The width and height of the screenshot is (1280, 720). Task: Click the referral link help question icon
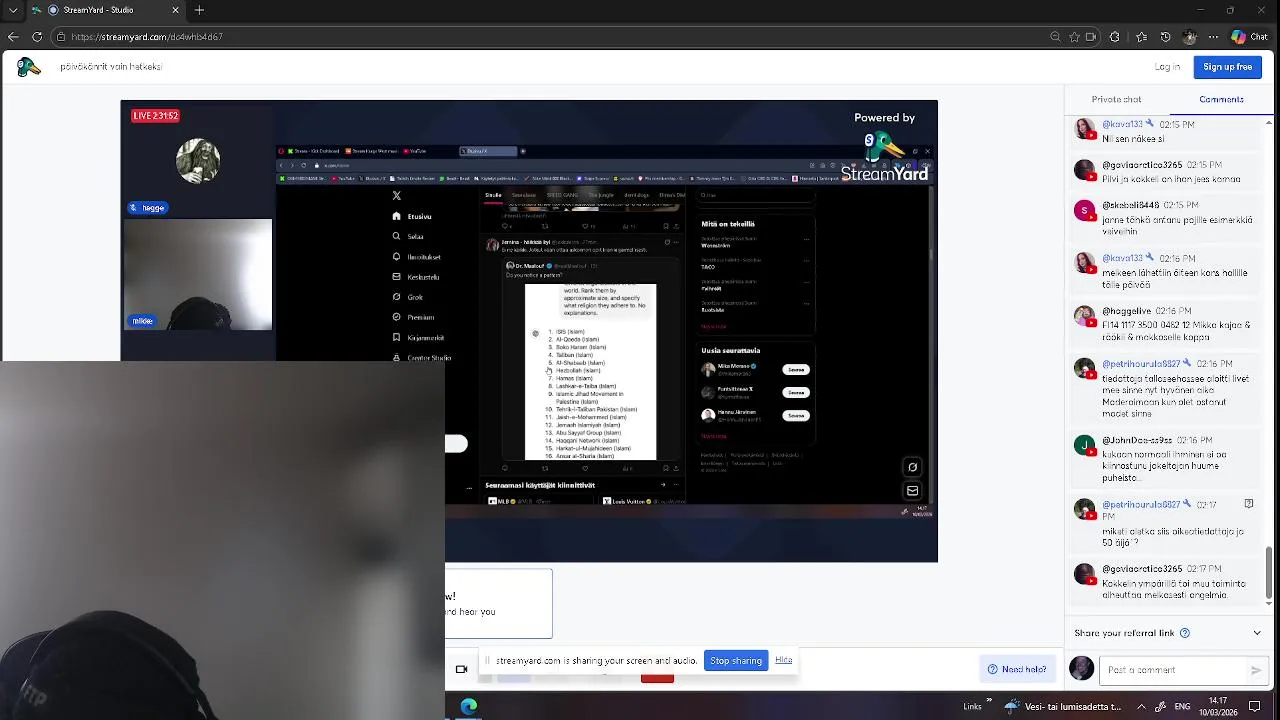pyautogui.click(x=1185, y=633)
